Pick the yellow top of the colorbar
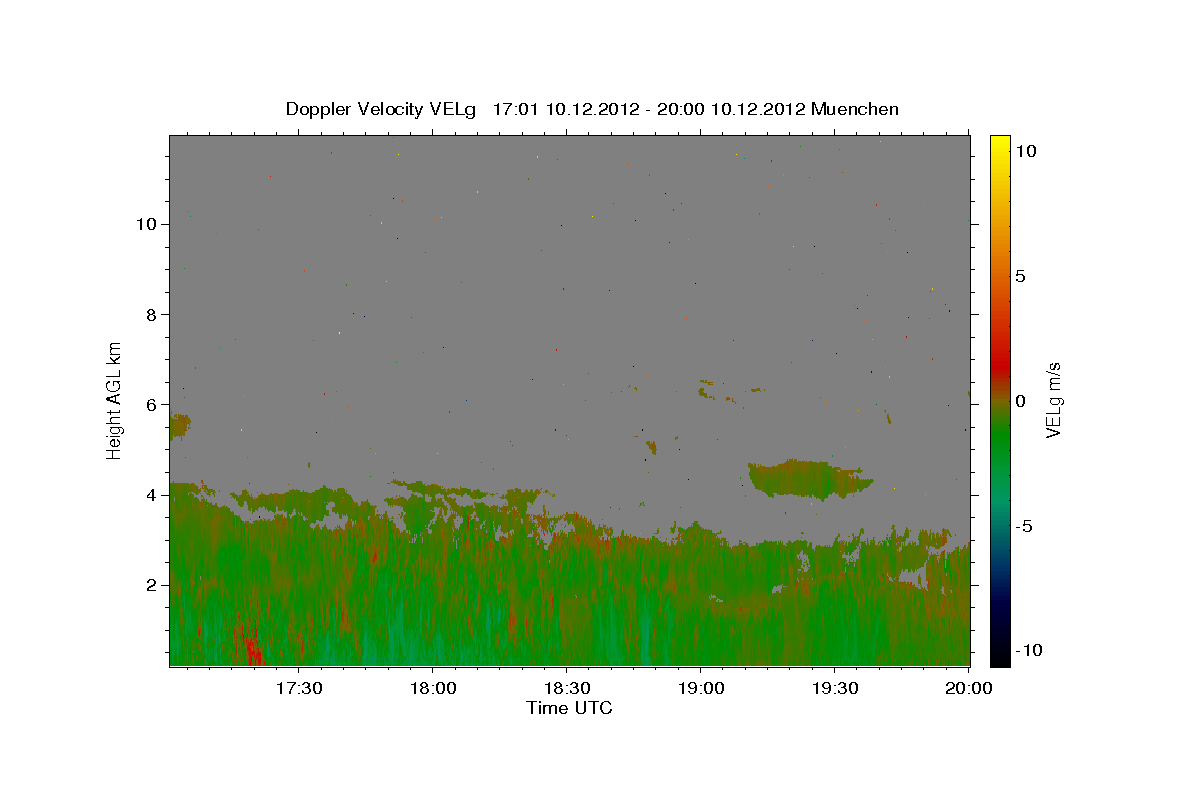This screenshot has width=1200, height=800. (x=999, y=142)
